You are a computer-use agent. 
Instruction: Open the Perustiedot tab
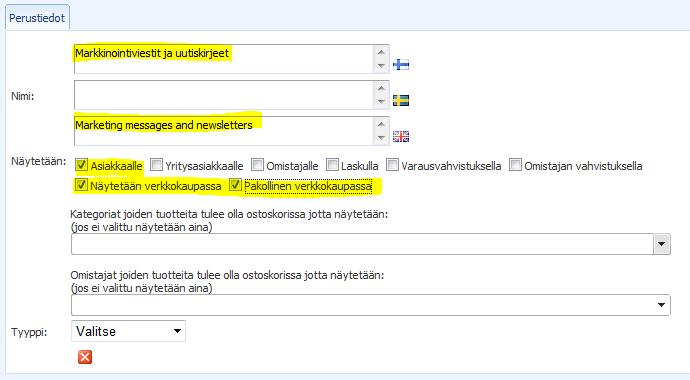click(x=37, y=18)
